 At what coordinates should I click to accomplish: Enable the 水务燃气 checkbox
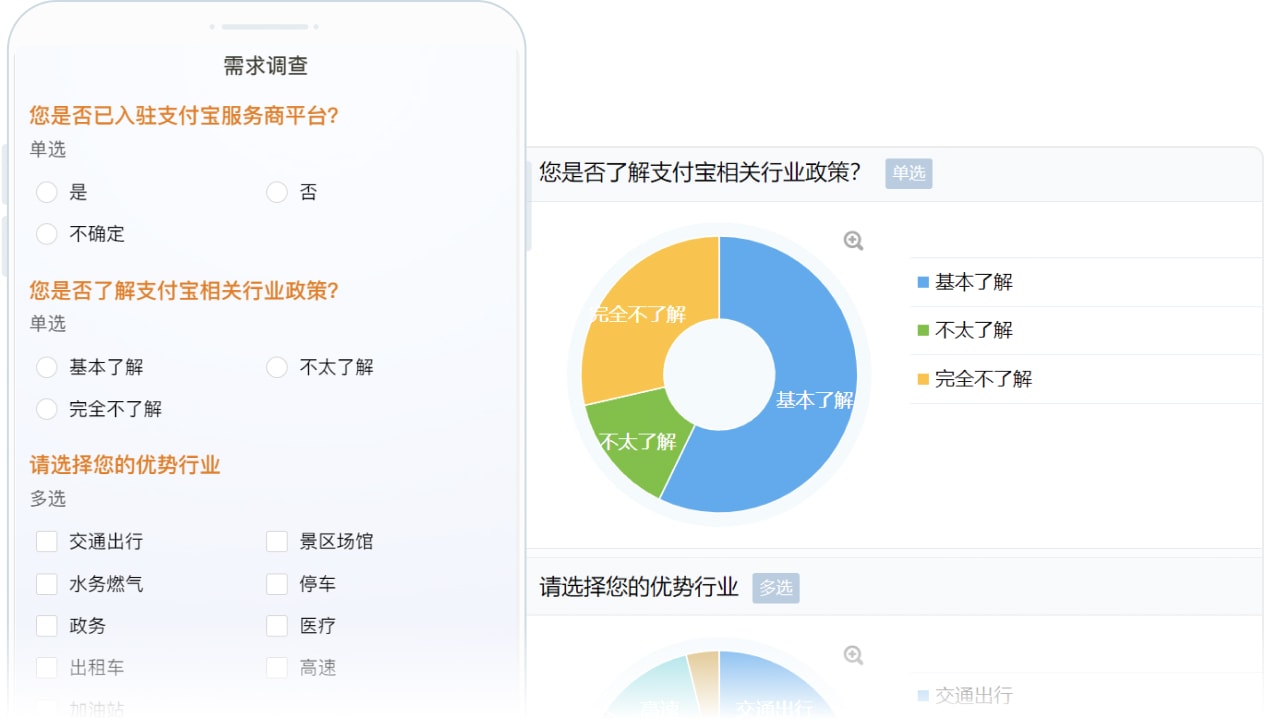pyautogui.click(x=47, y=583)
